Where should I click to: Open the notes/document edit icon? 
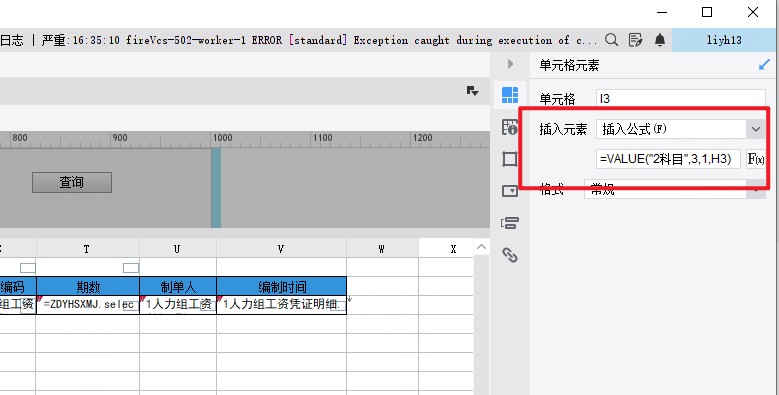point(635,40)
